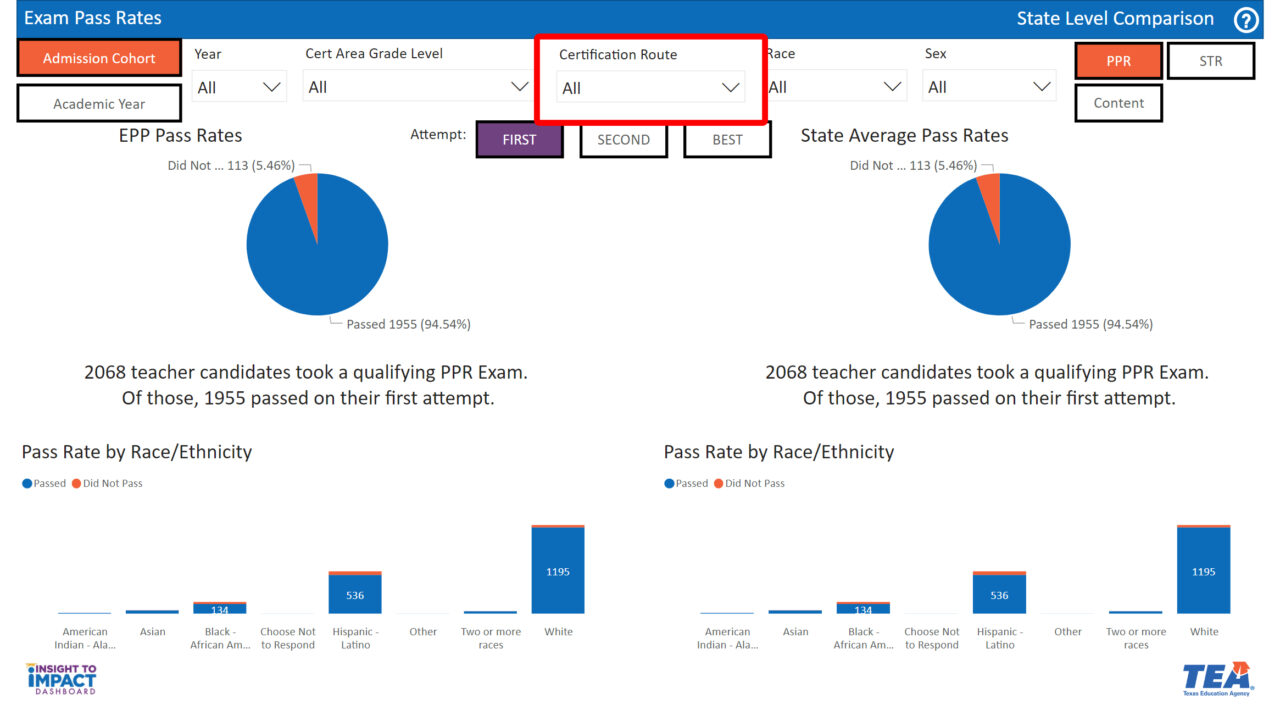Switch to the STR exam tab
1280x710 pixels.
1210,61
